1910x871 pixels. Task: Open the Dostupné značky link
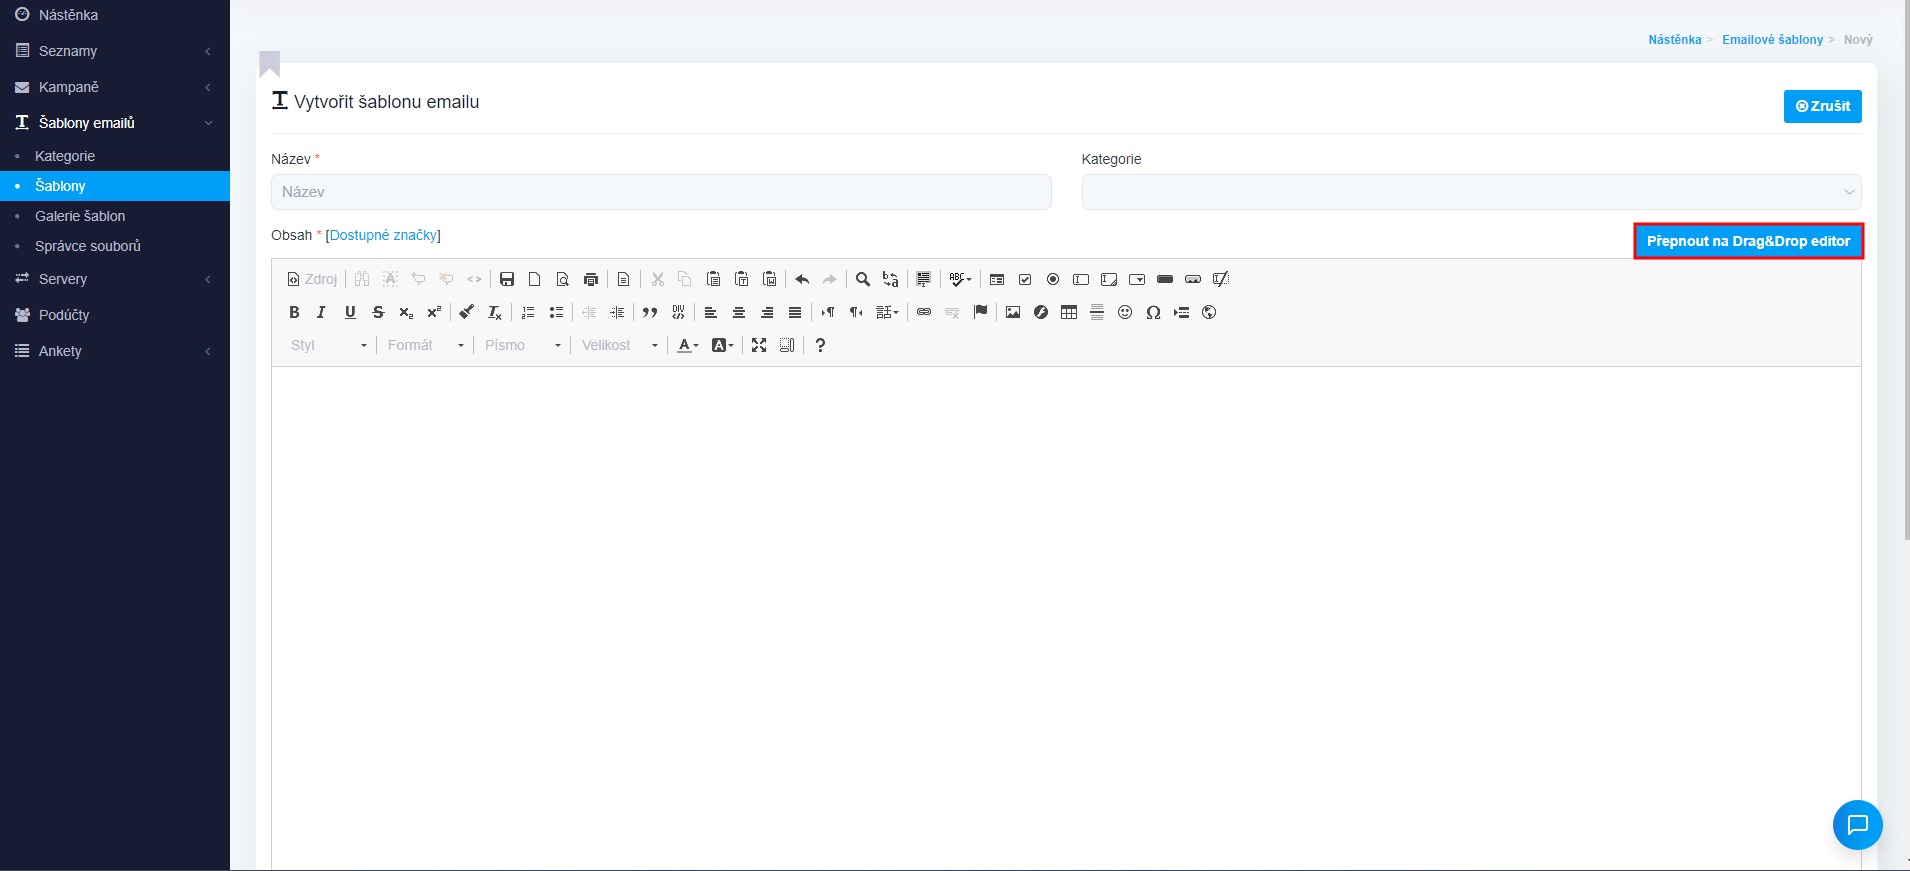383,235
